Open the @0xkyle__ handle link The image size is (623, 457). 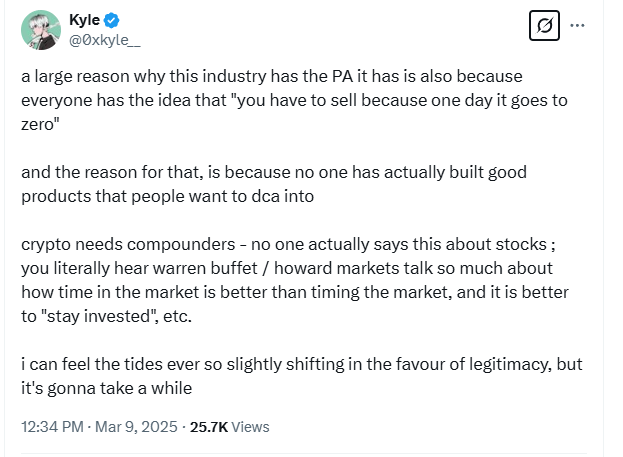(x=105, y=40)
